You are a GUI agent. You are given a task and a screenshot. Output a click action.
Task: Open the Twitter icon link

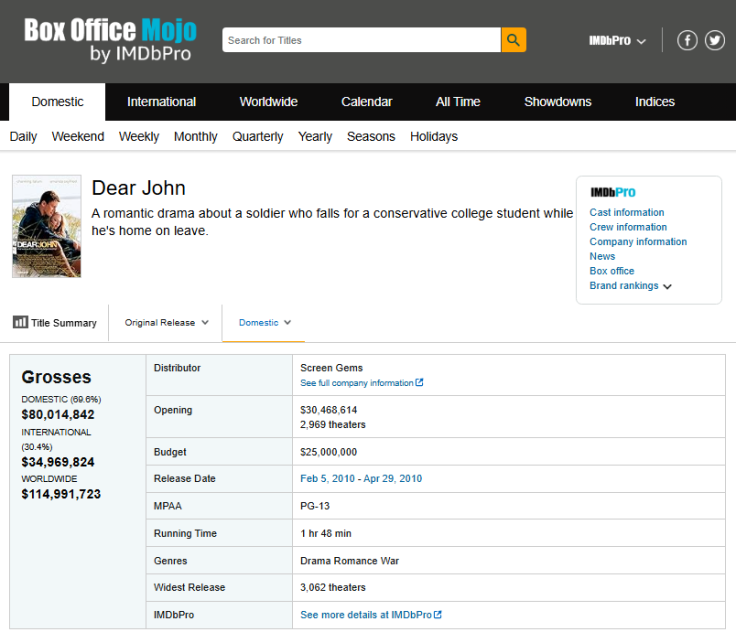click(x=714, y=40)
